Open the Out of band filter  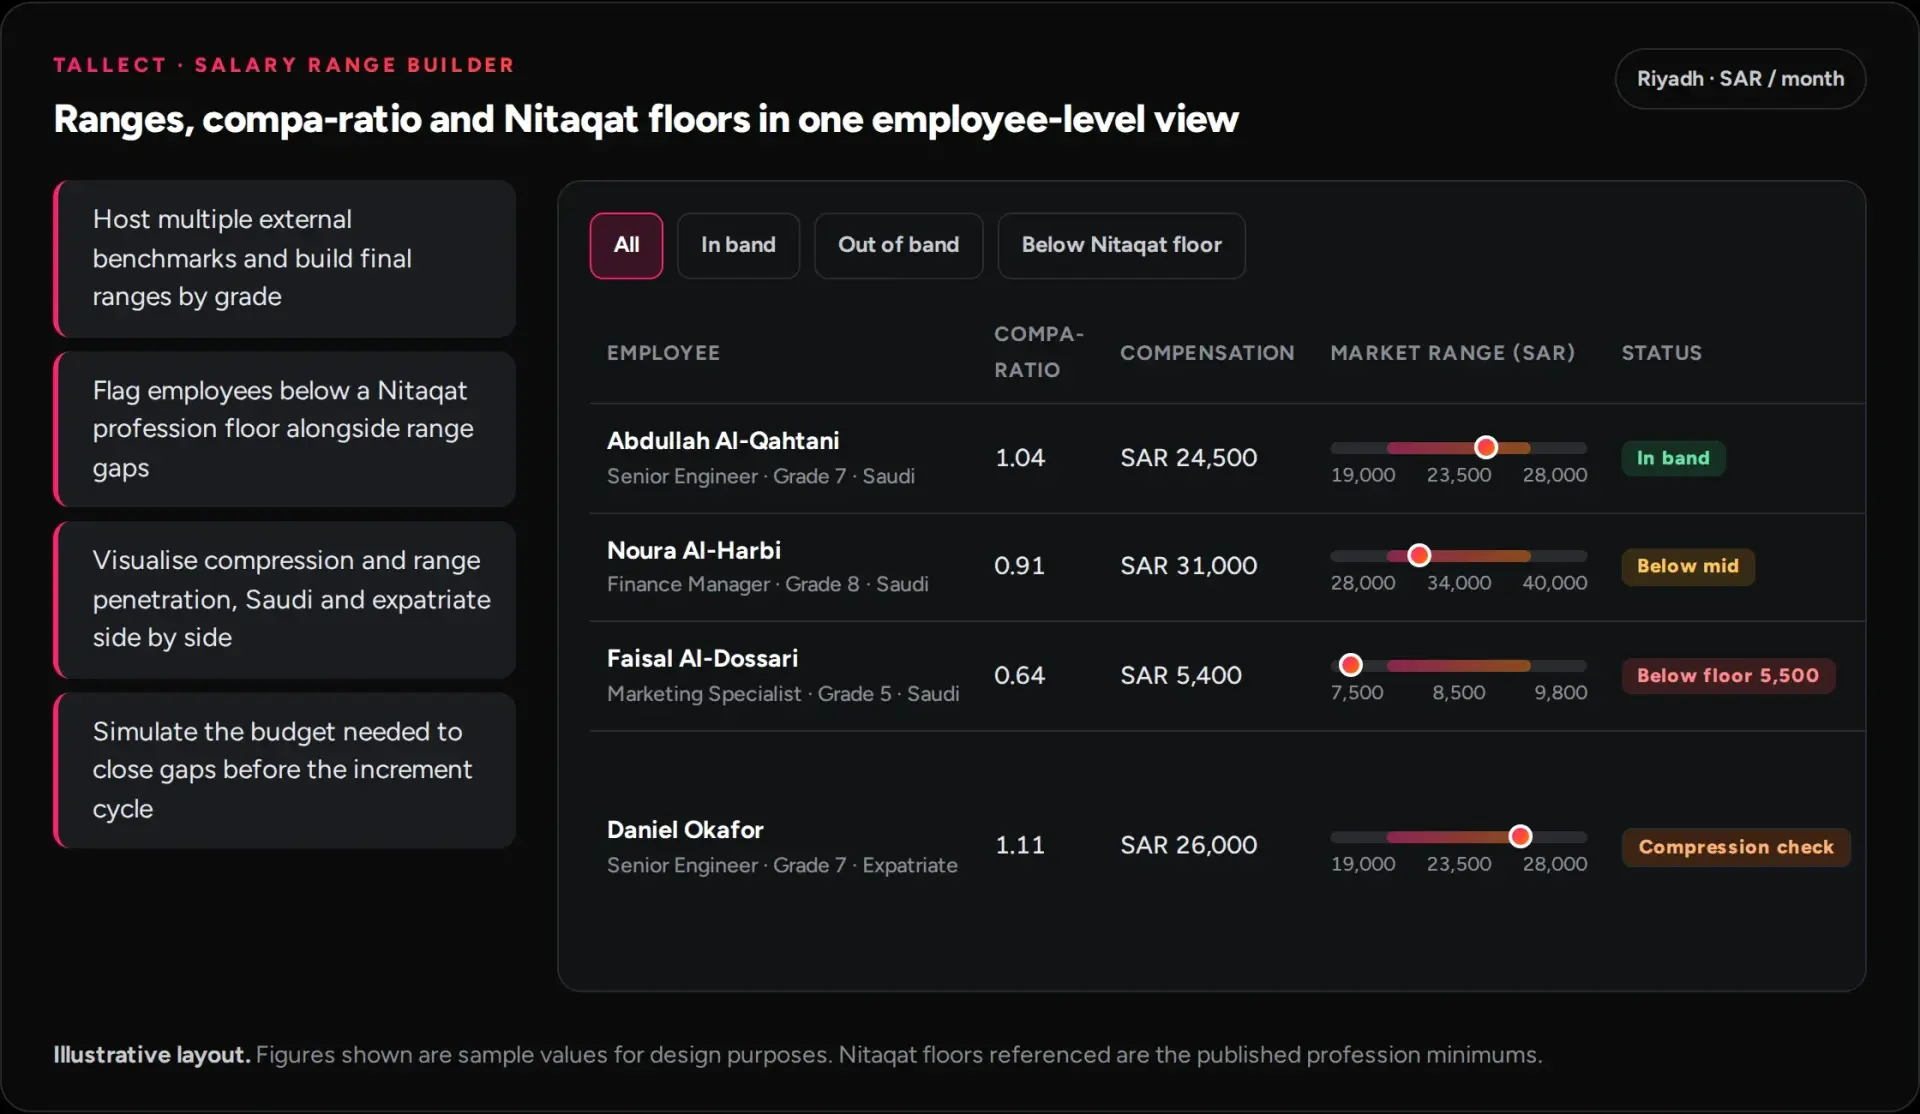898,245
